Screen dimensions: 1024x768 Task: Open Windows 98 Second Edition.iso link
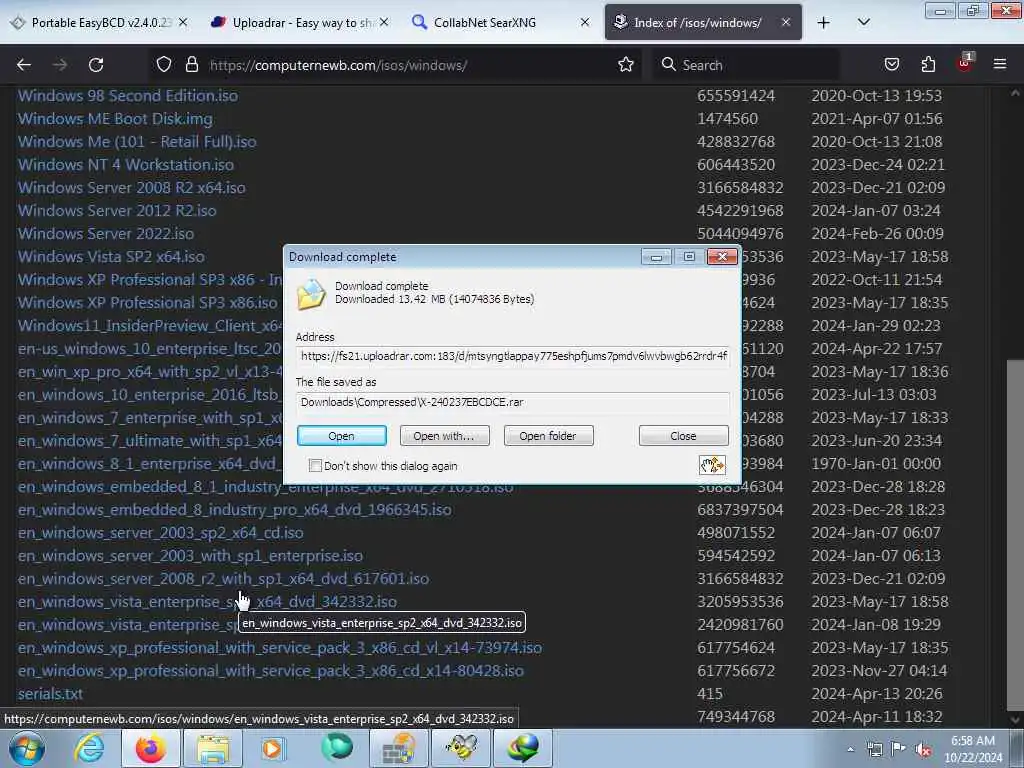point(128,96)
